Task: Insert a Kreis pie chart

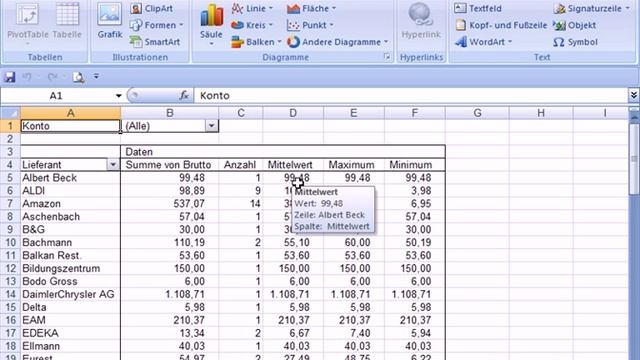Action: coord(252,25)
